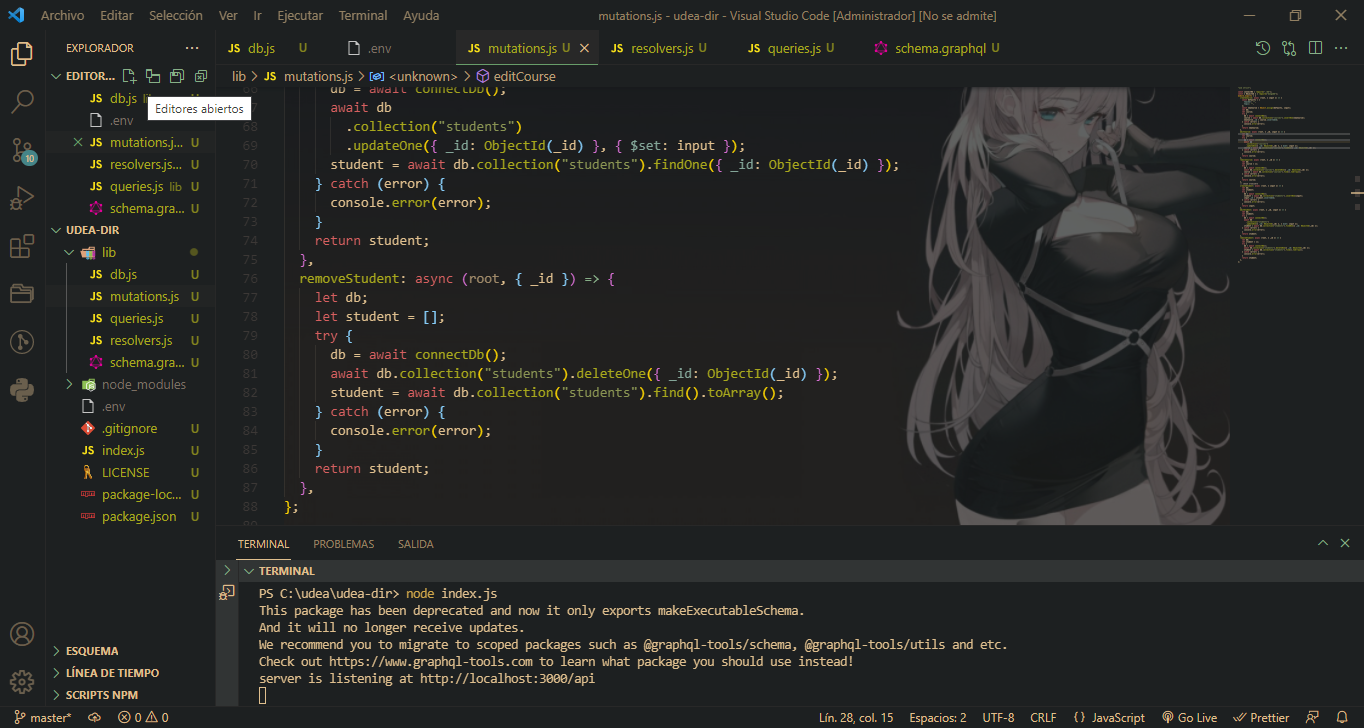Open http://localhost:3000/api link in terminal
The width and height of the screenshot is (1364, 728).
point(508,679)
